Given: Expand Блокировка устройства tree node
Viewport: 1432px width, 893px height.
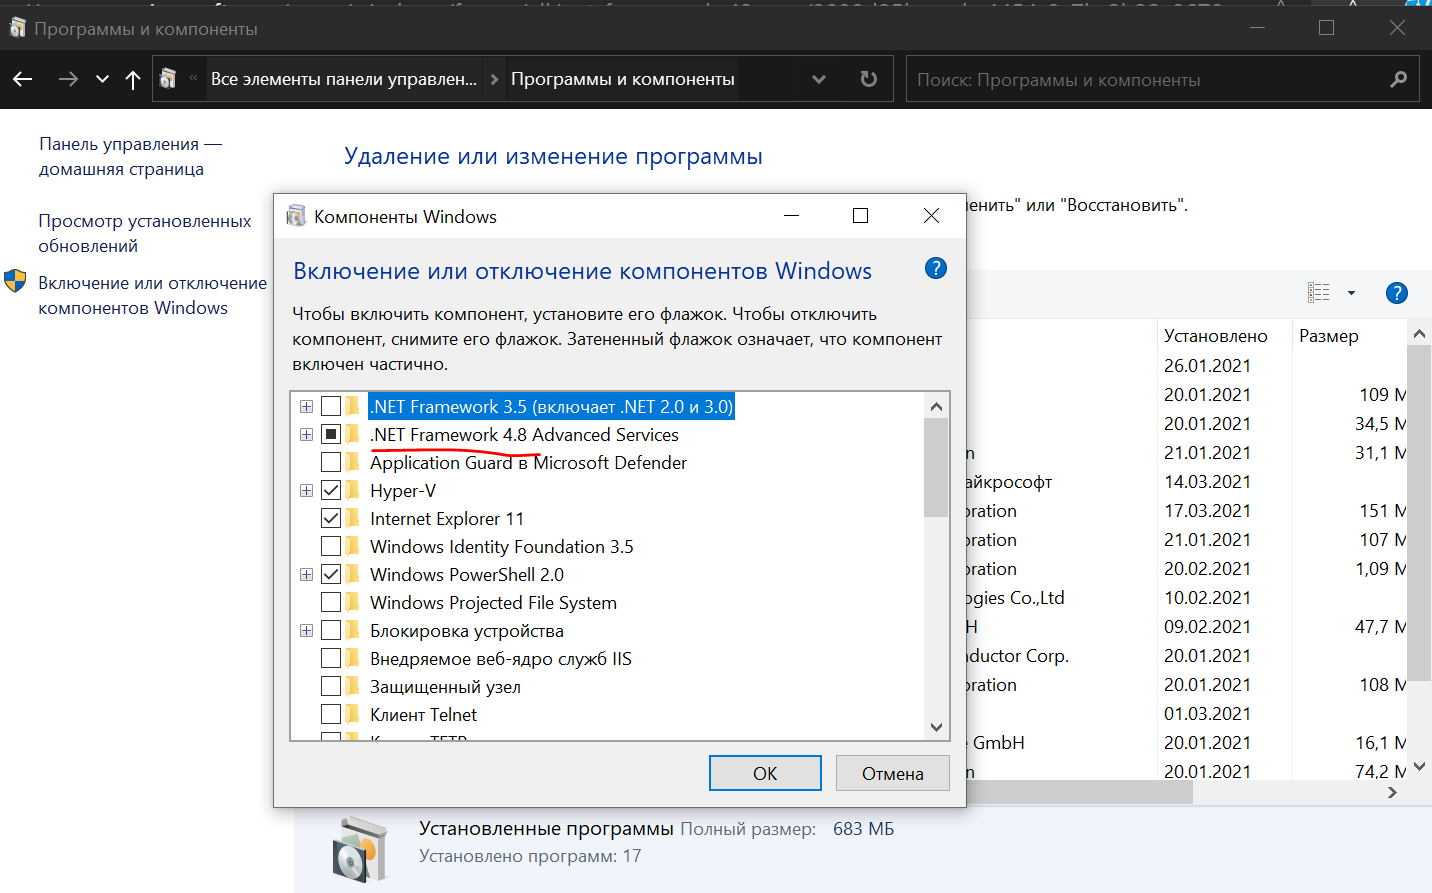Looking at the screenshot, I should coord(306,631).
